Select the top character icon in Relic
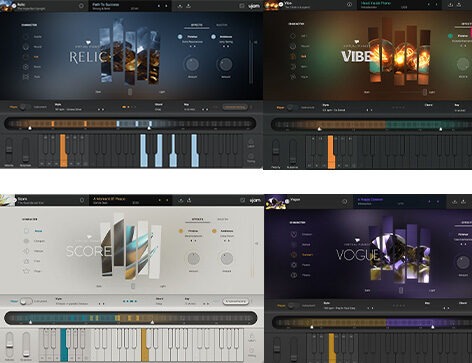The image size is (472, 363). click(x=26, y=37)
